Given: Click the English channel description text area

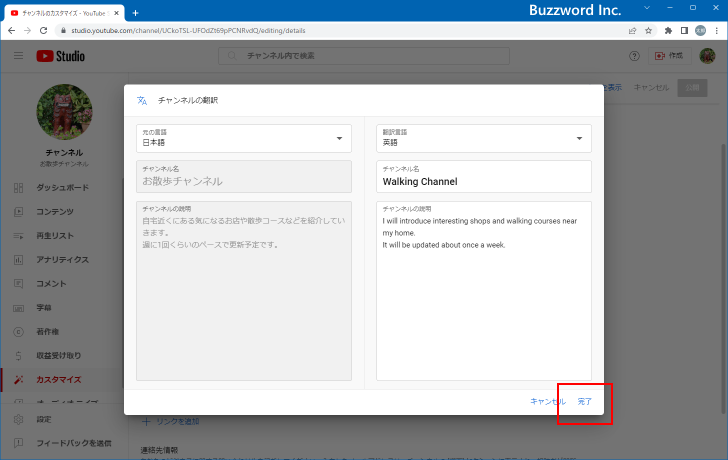Looking at the screenshot, I should 484,291.
